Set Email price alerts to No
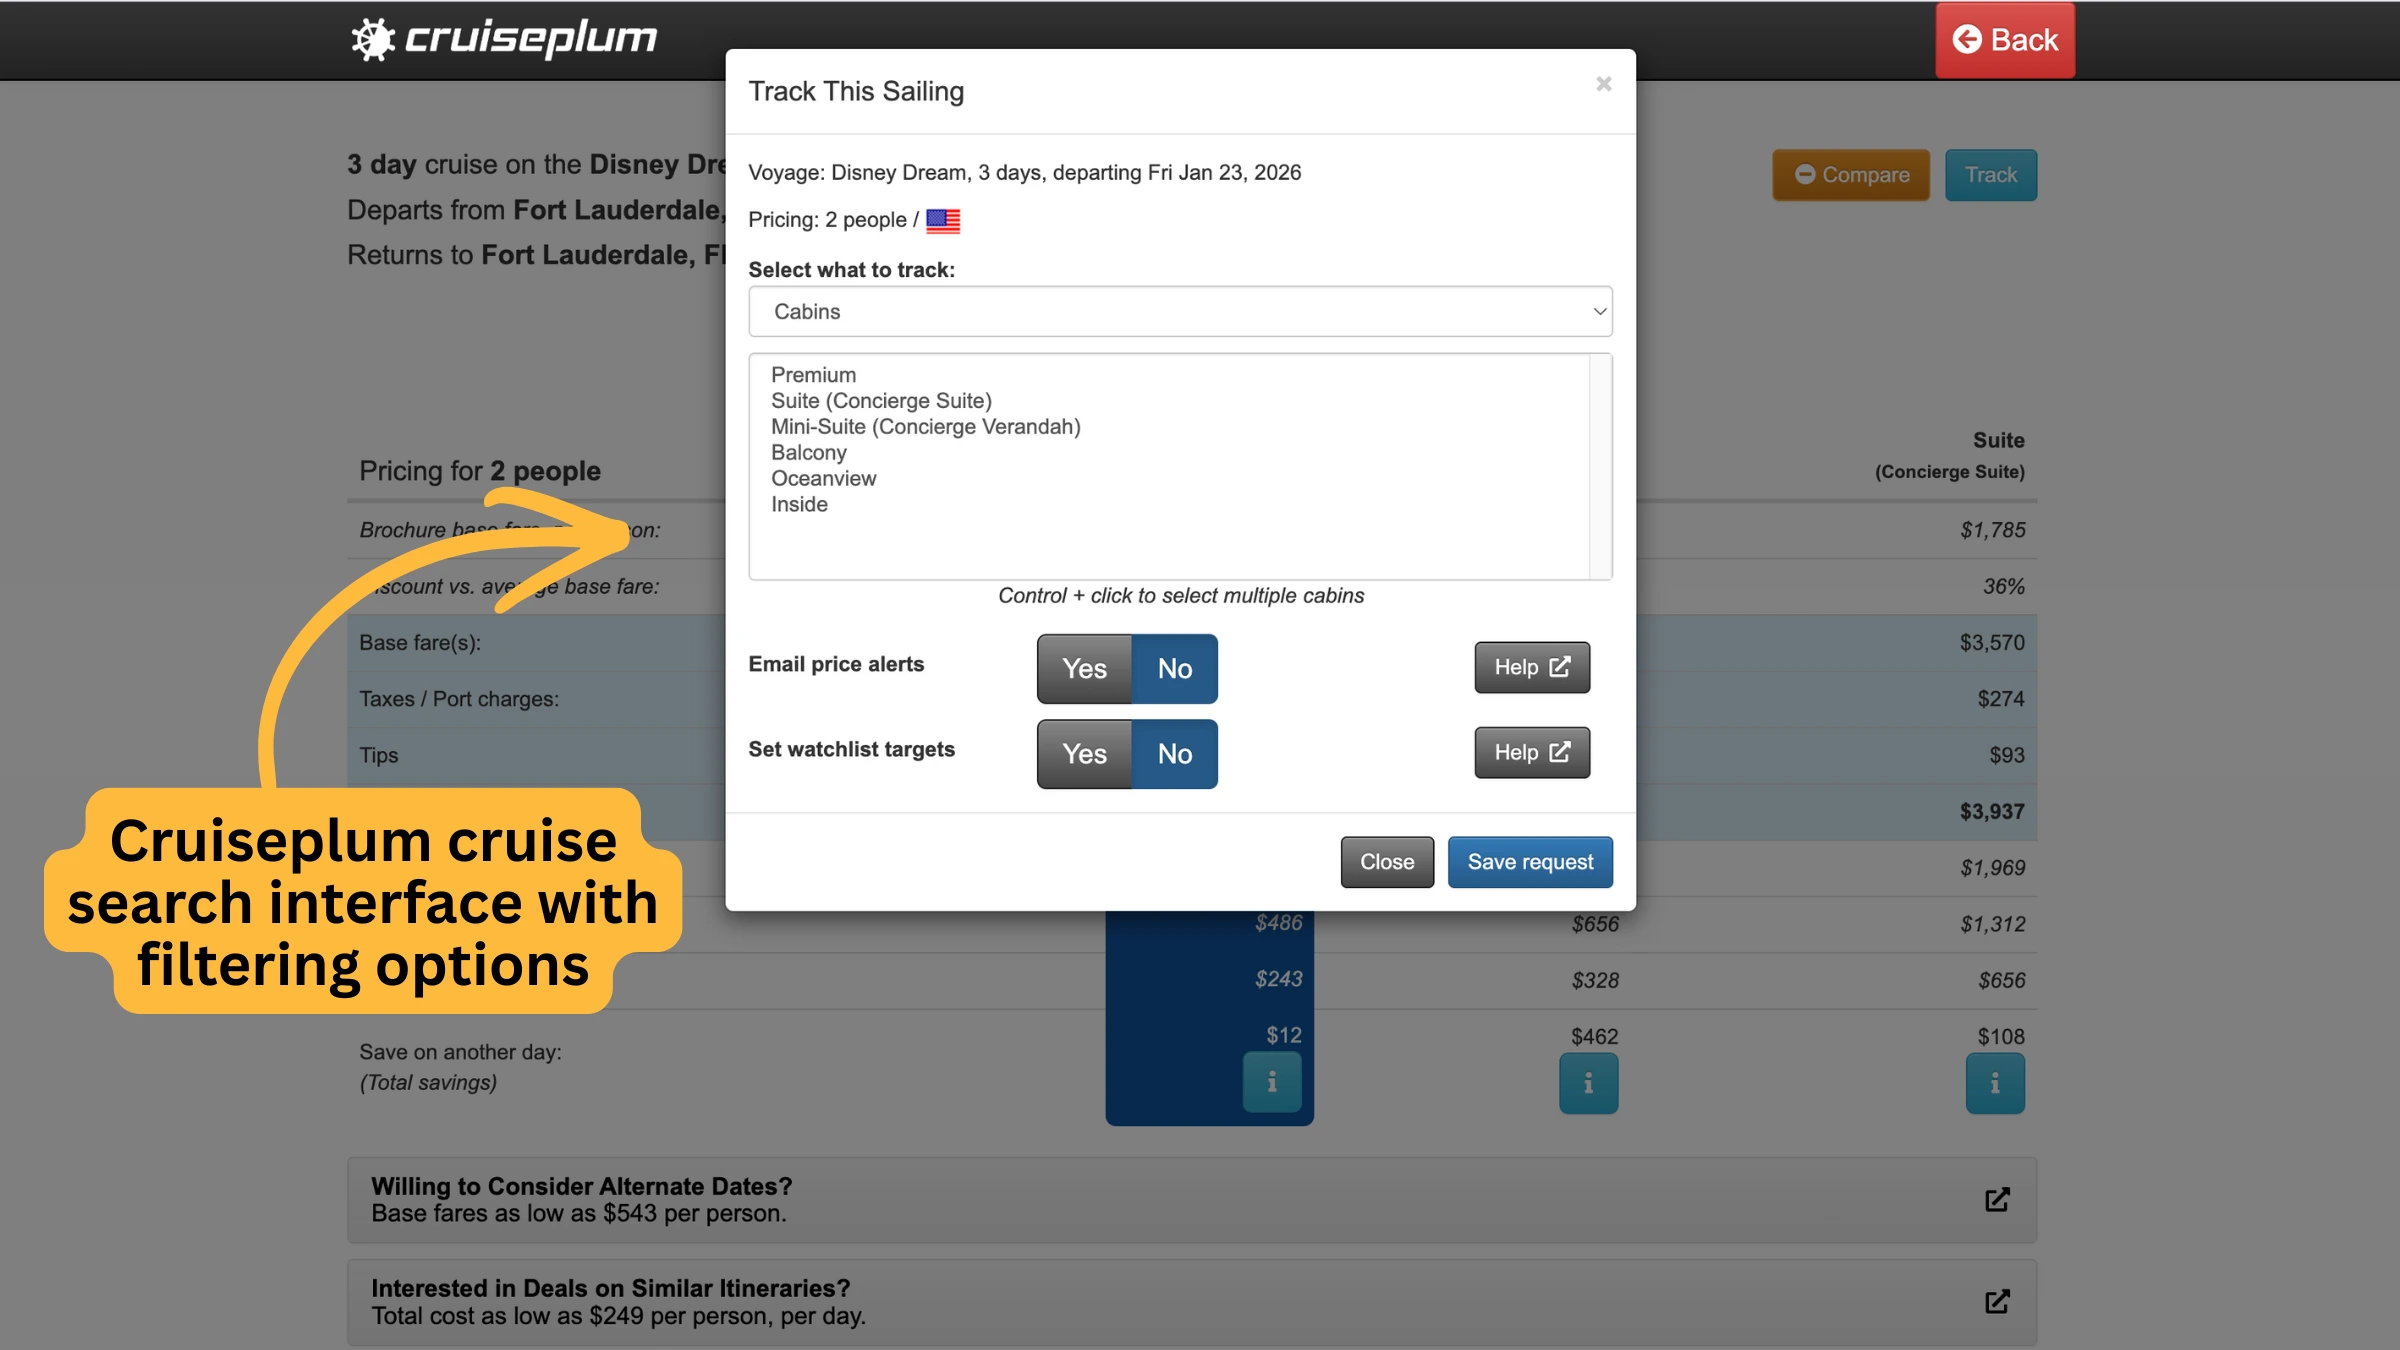The height and width of the screenshot is (1350, 2400). pos(1174,669)
